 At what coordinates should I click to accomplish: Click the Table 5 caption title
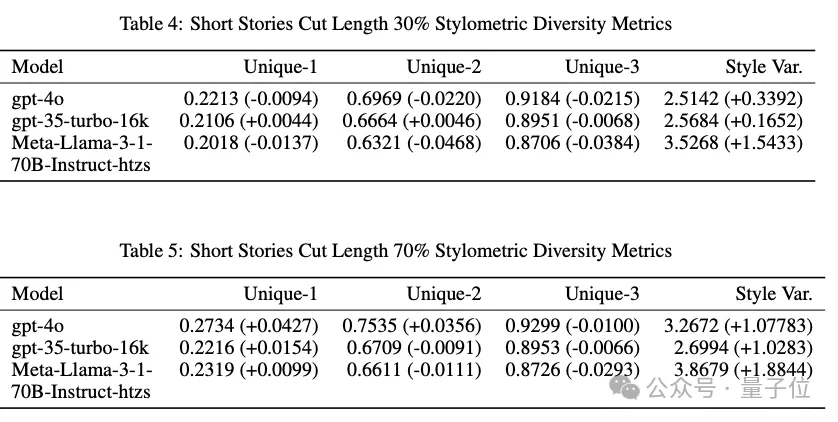(x=396, y=249)
